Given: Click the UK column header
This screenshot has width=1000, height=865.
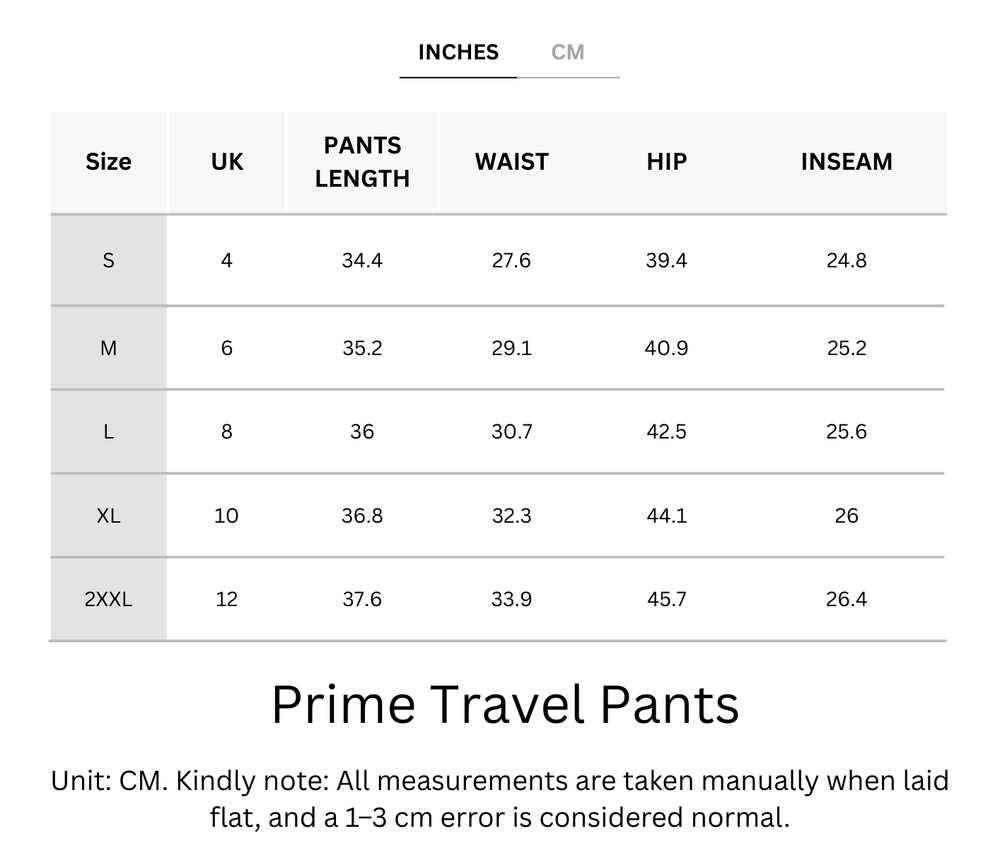Looking at the screenshot, I should point(226,162).
